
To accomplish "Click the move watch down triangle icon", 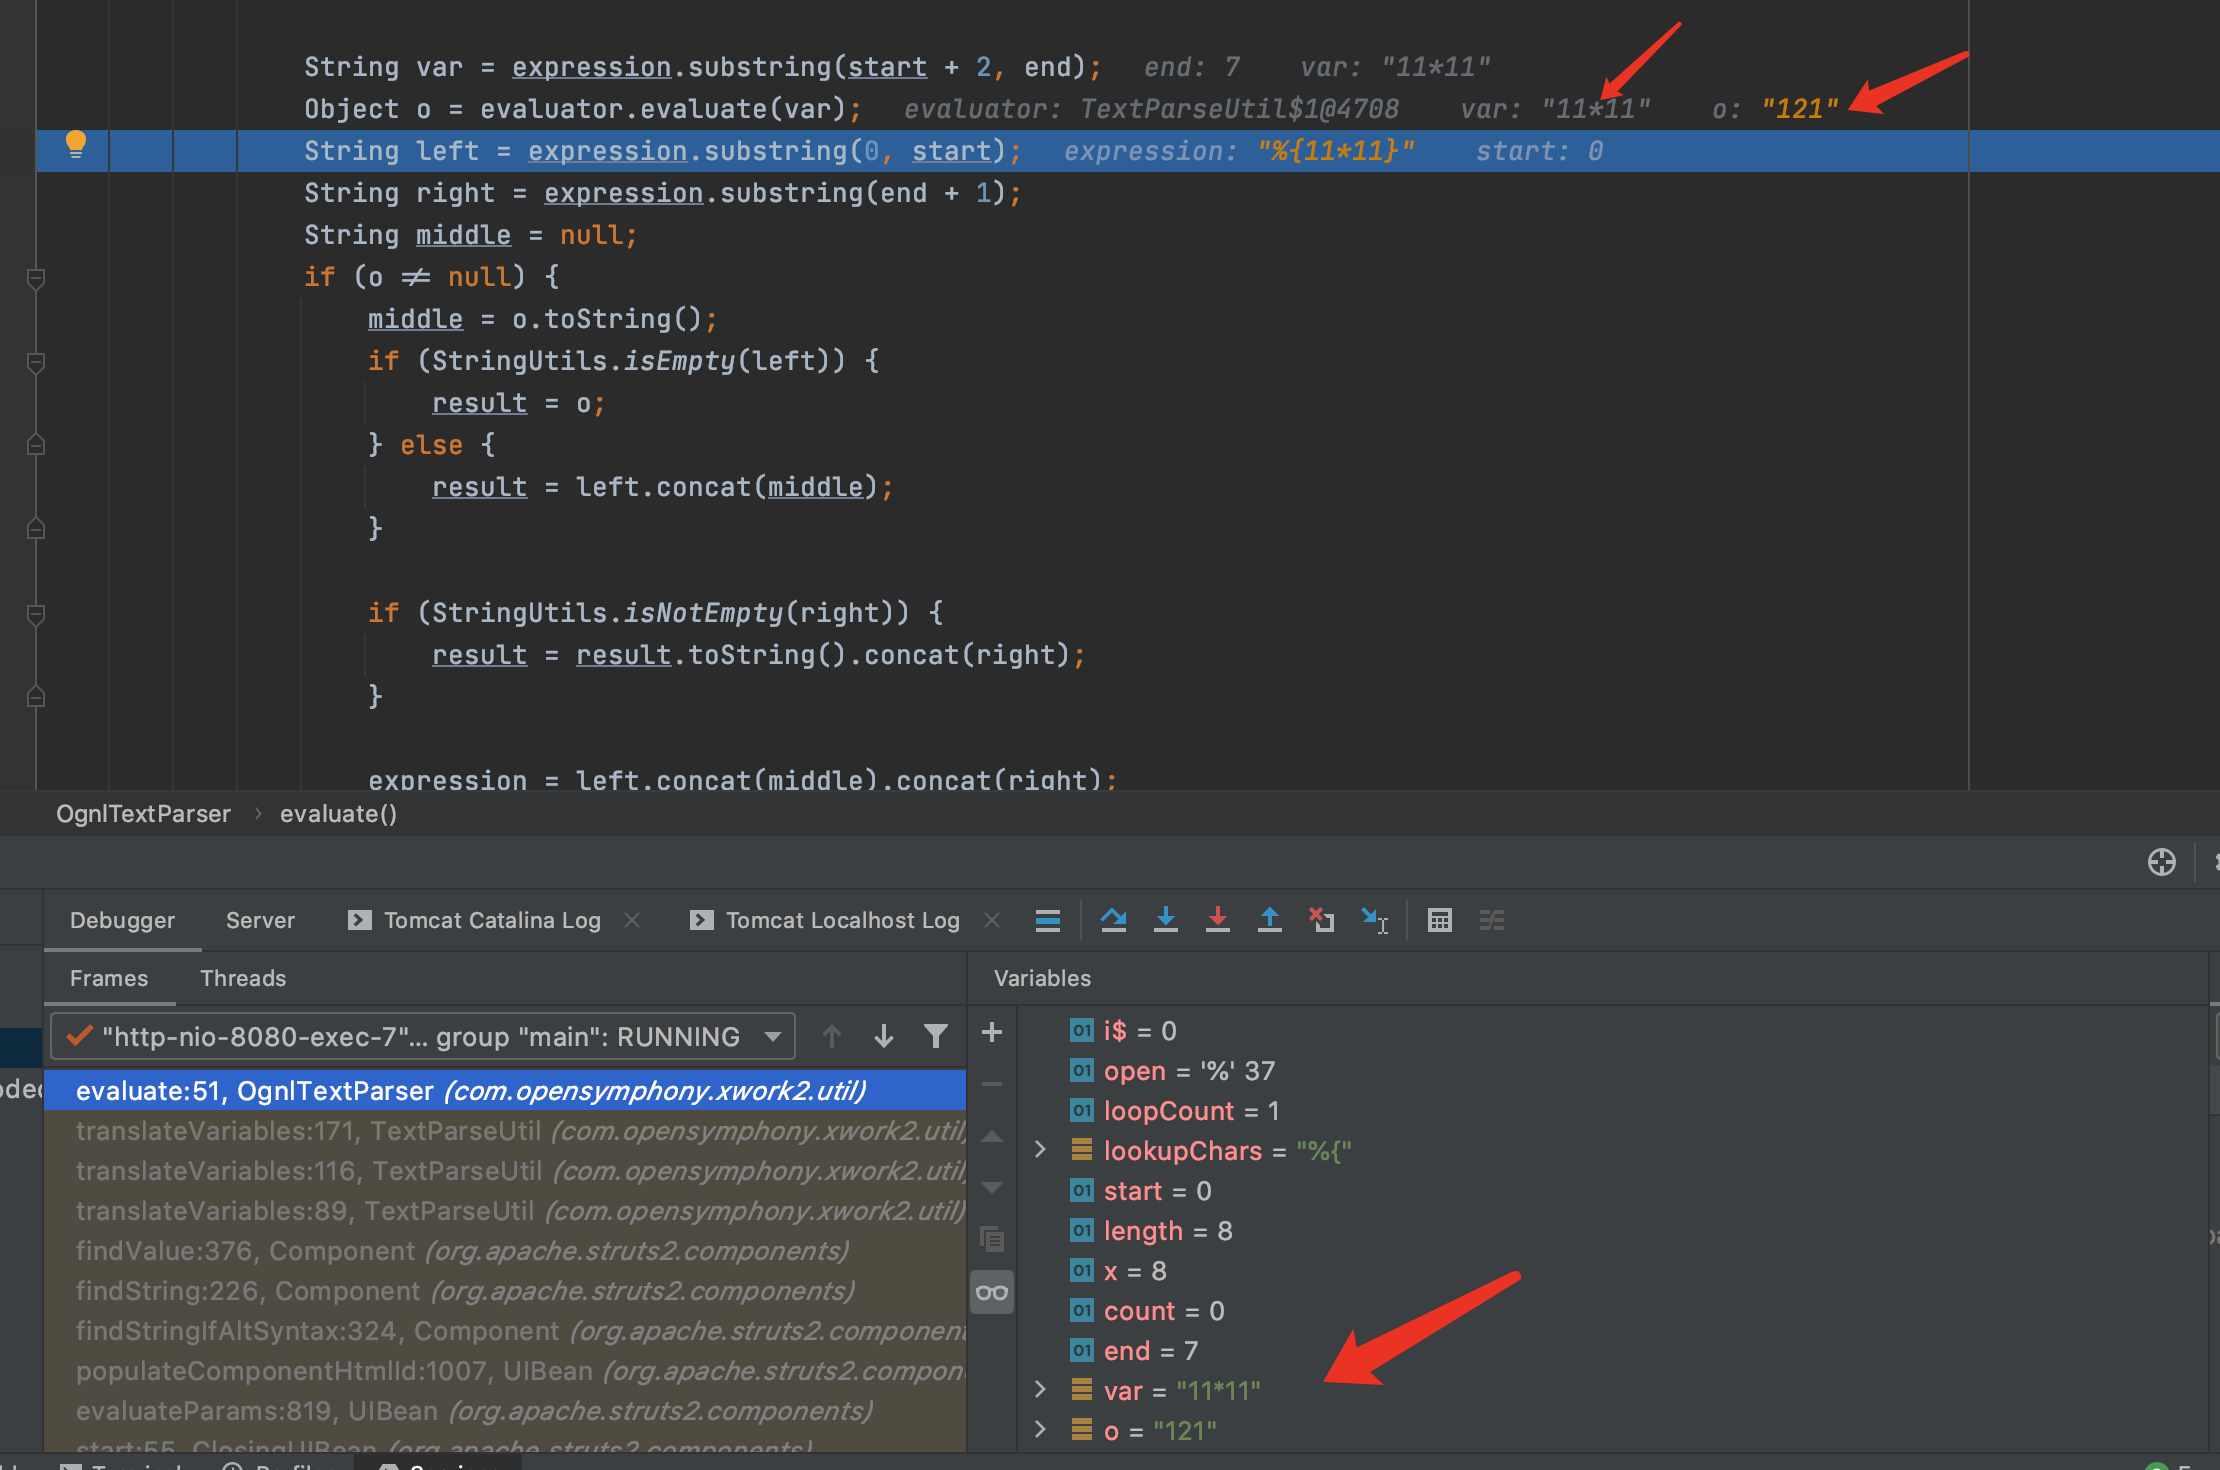I will [x=992, y=1188].
